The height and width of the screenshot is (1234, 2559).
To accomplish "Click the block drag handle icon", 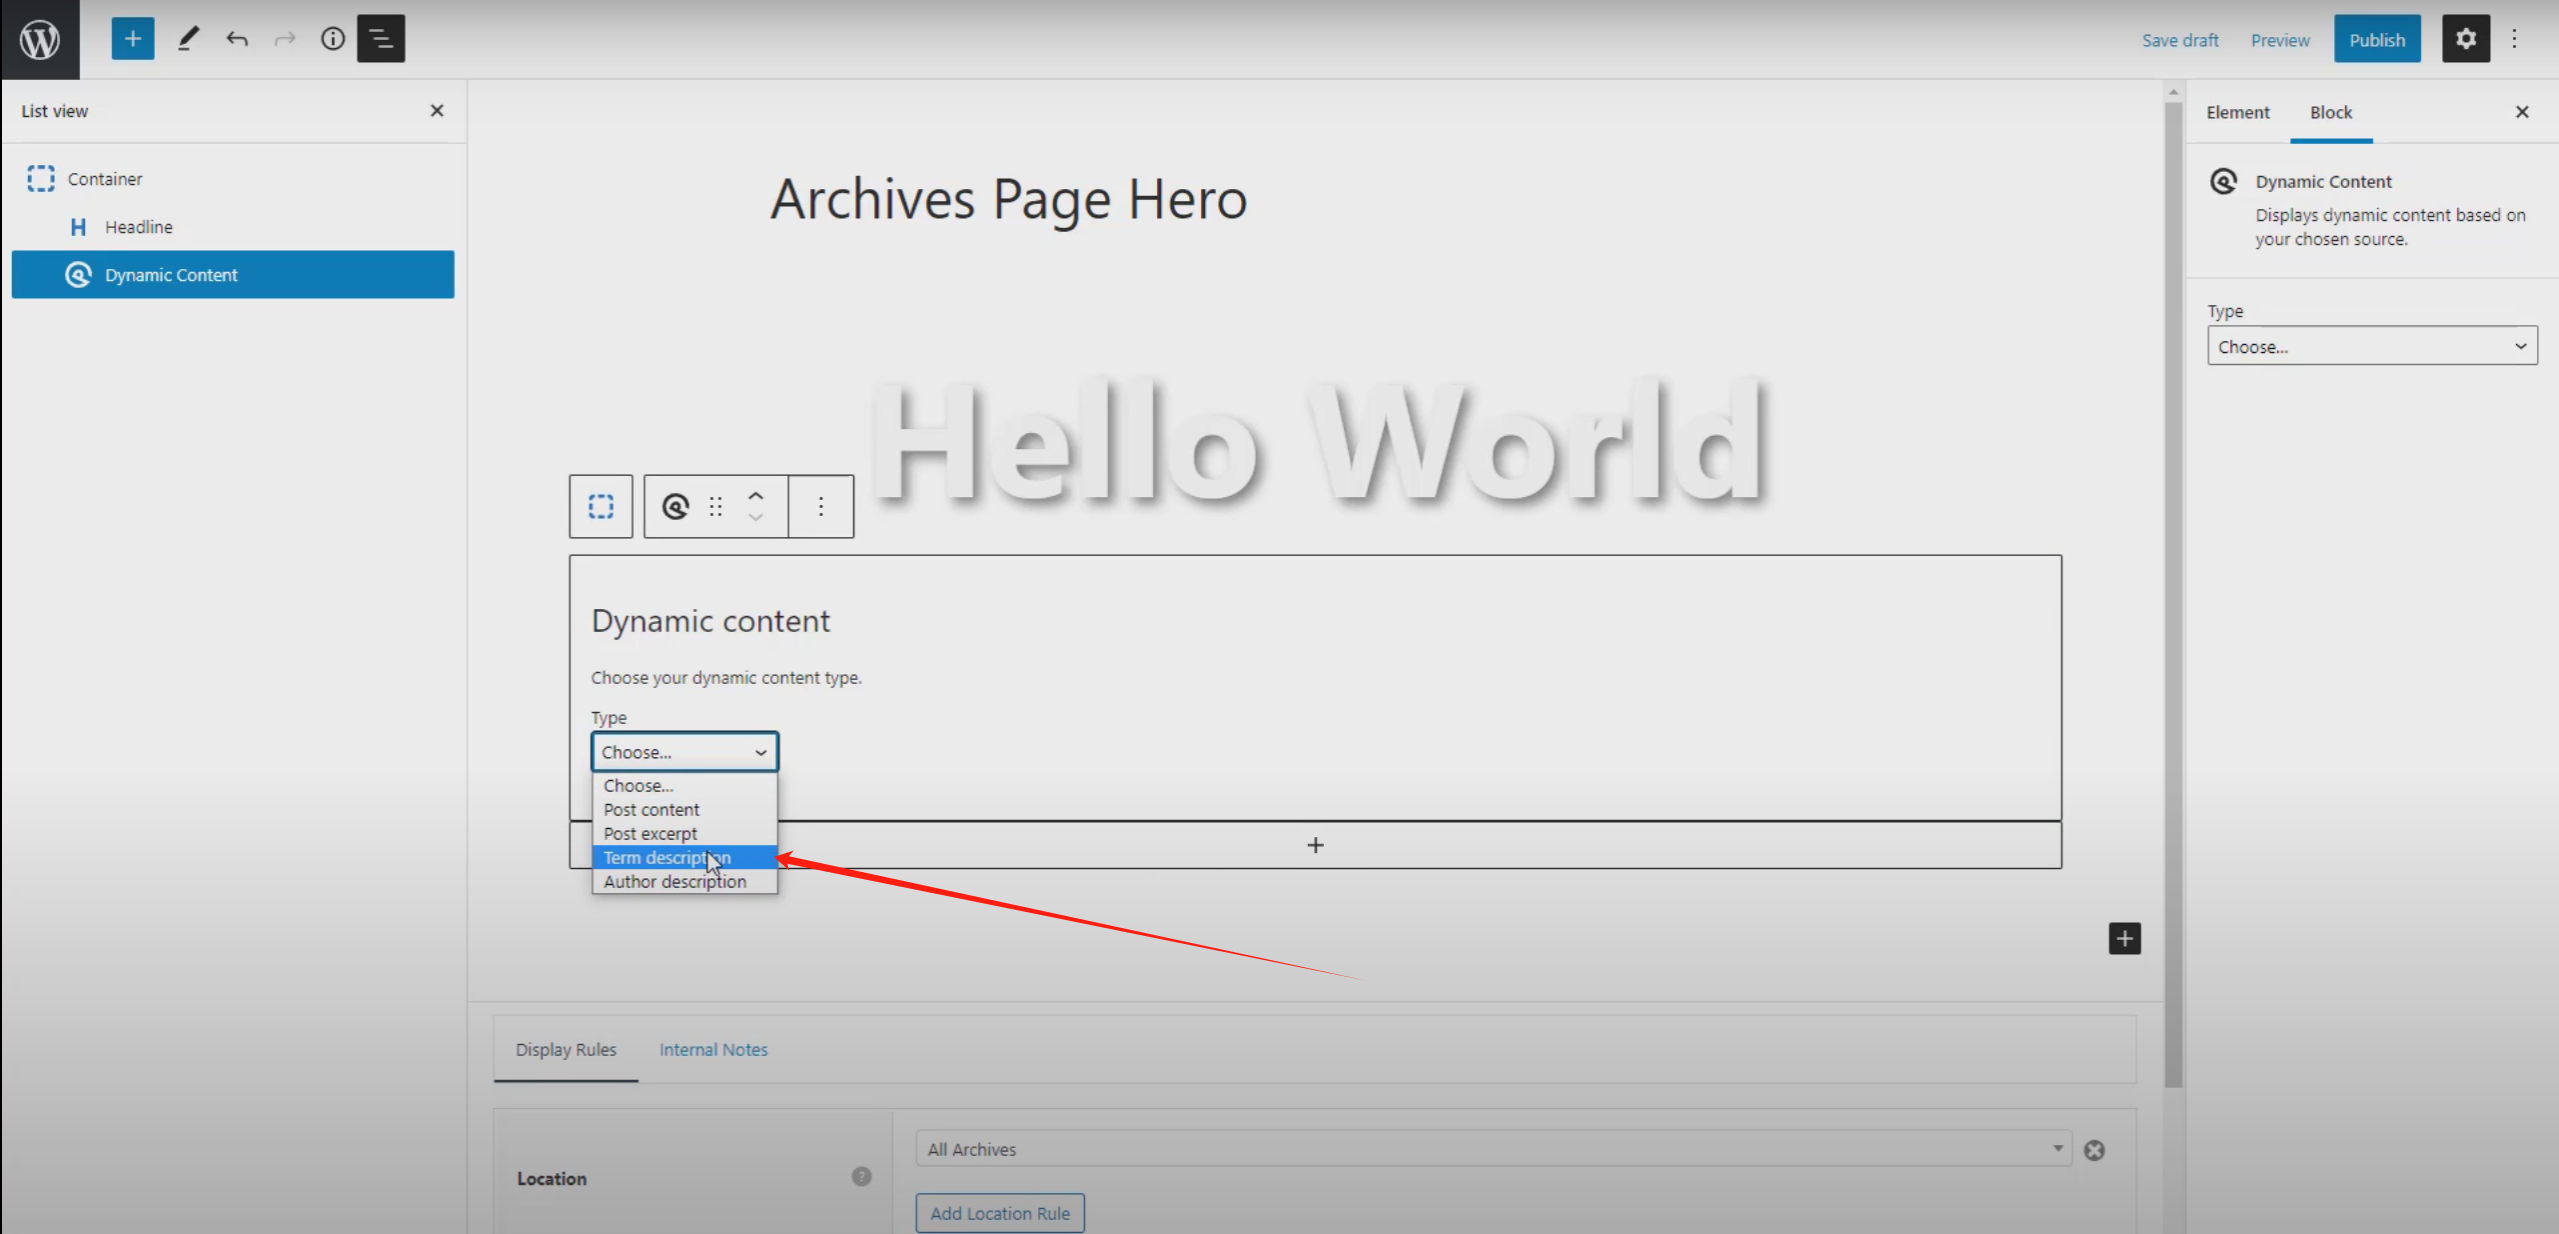I will point(716,507).
